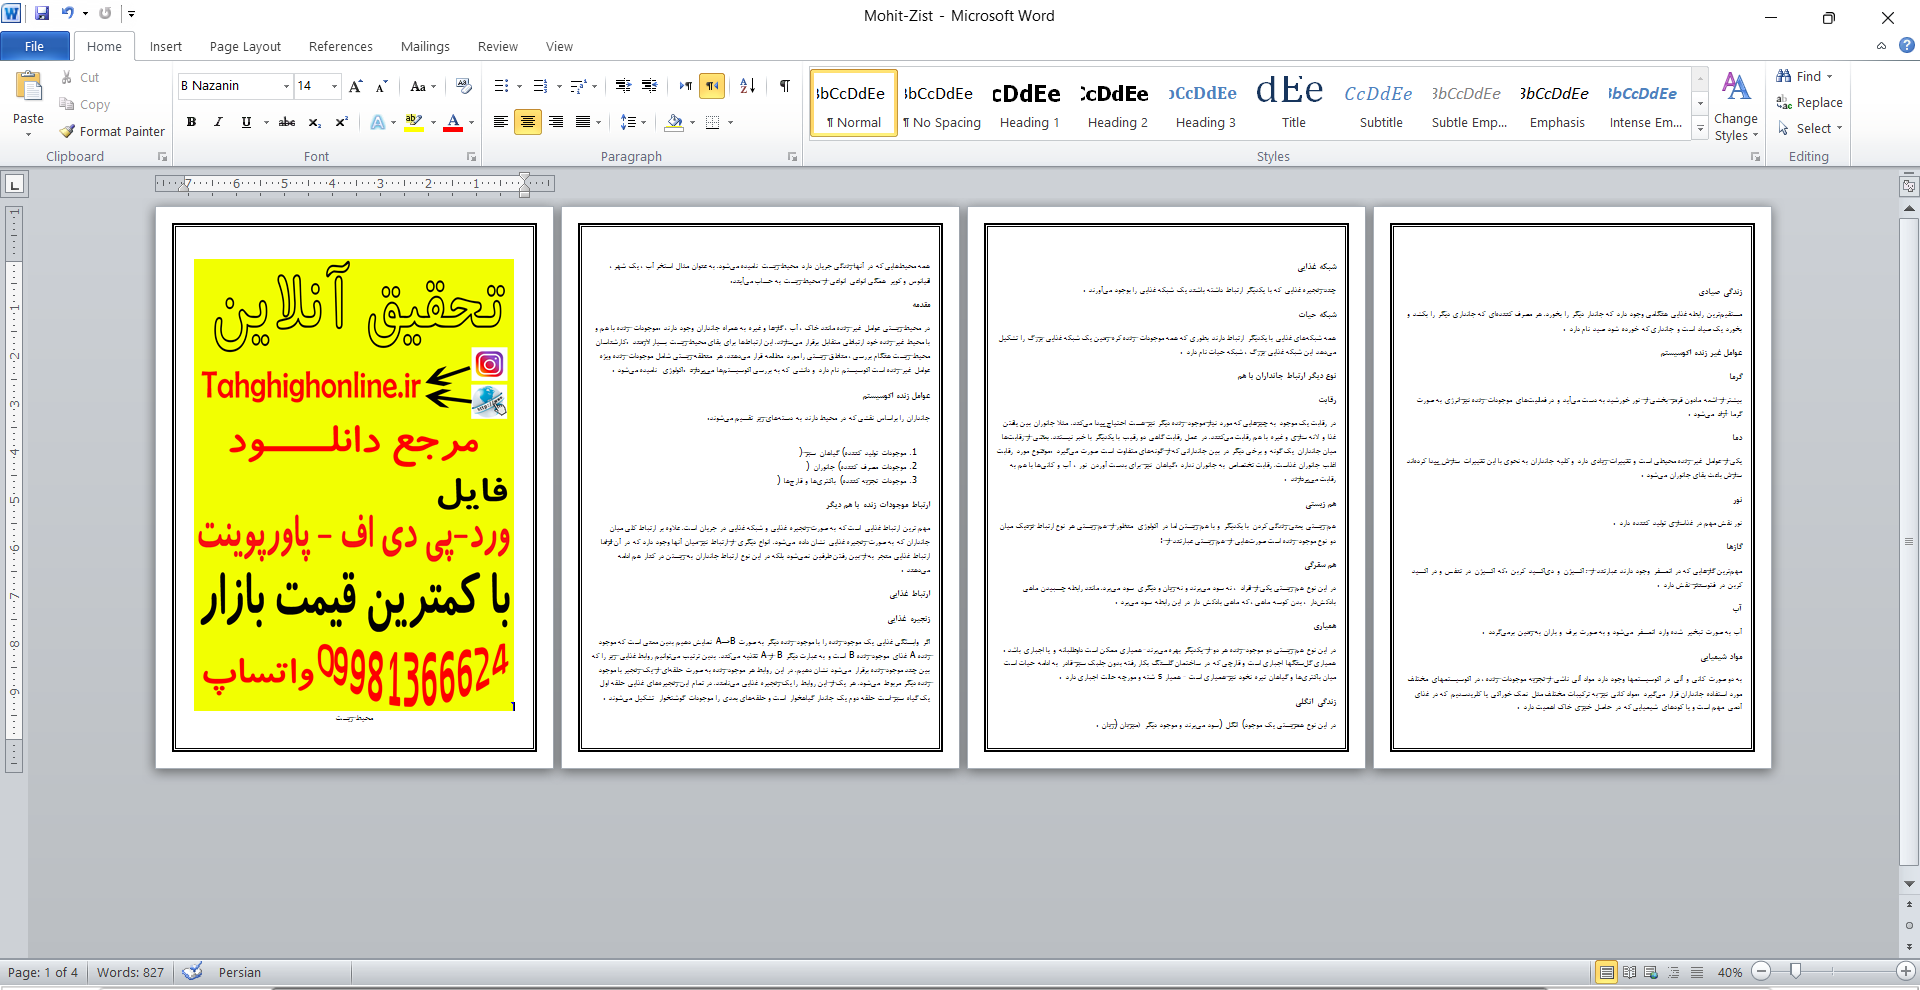Toggle Bold formatting
Viewport: 1920px width, 990px height.
point(191,122)
